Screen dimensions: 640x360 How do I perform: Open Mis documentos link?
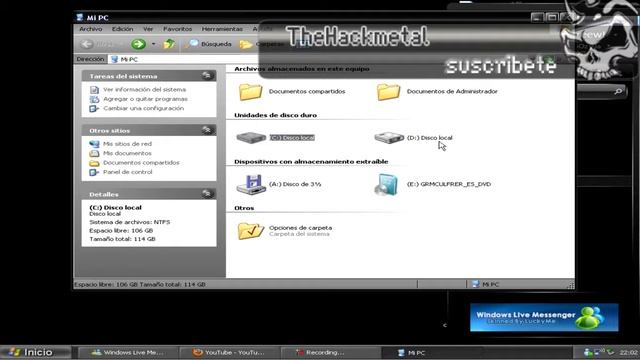coord(127,153)
